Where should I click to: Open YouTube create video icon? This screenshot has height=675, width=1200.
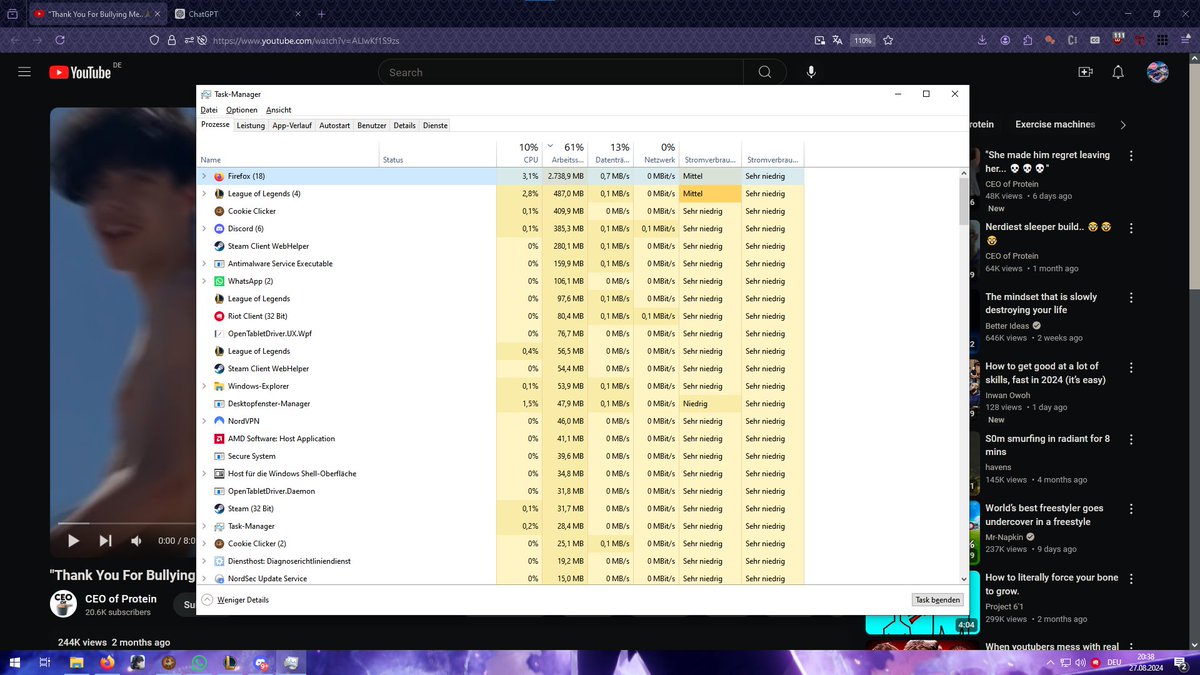click(x=1085, y=72)
